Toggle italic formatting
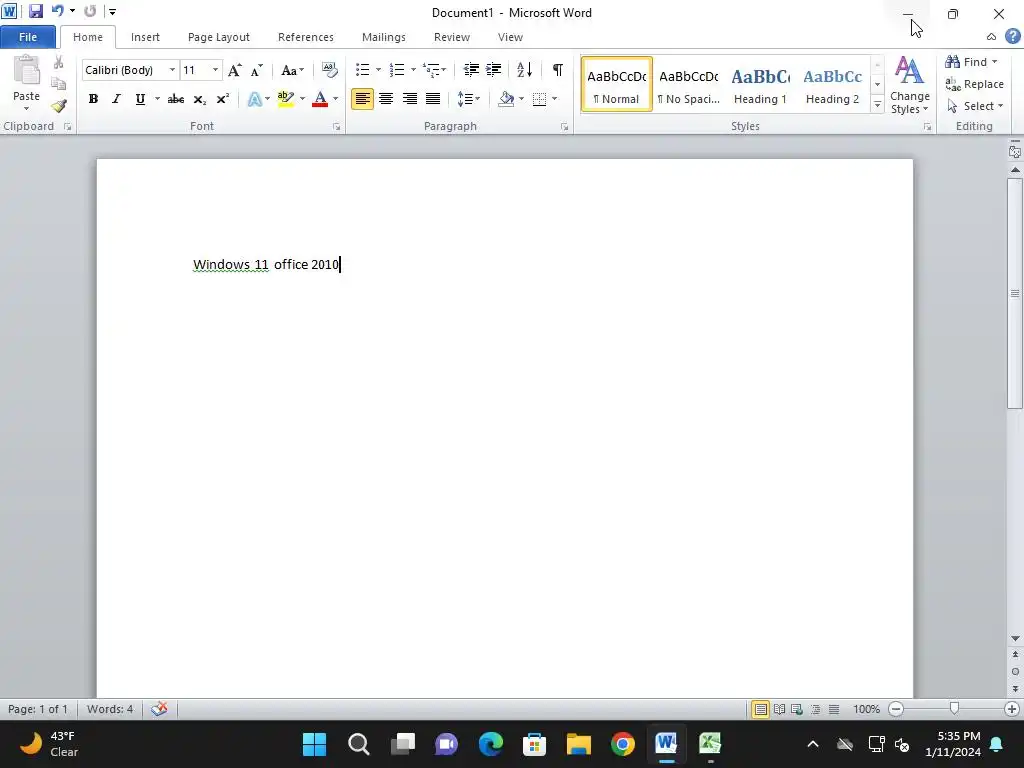This screenshot has width=1024, height=768. coord(116,99)
